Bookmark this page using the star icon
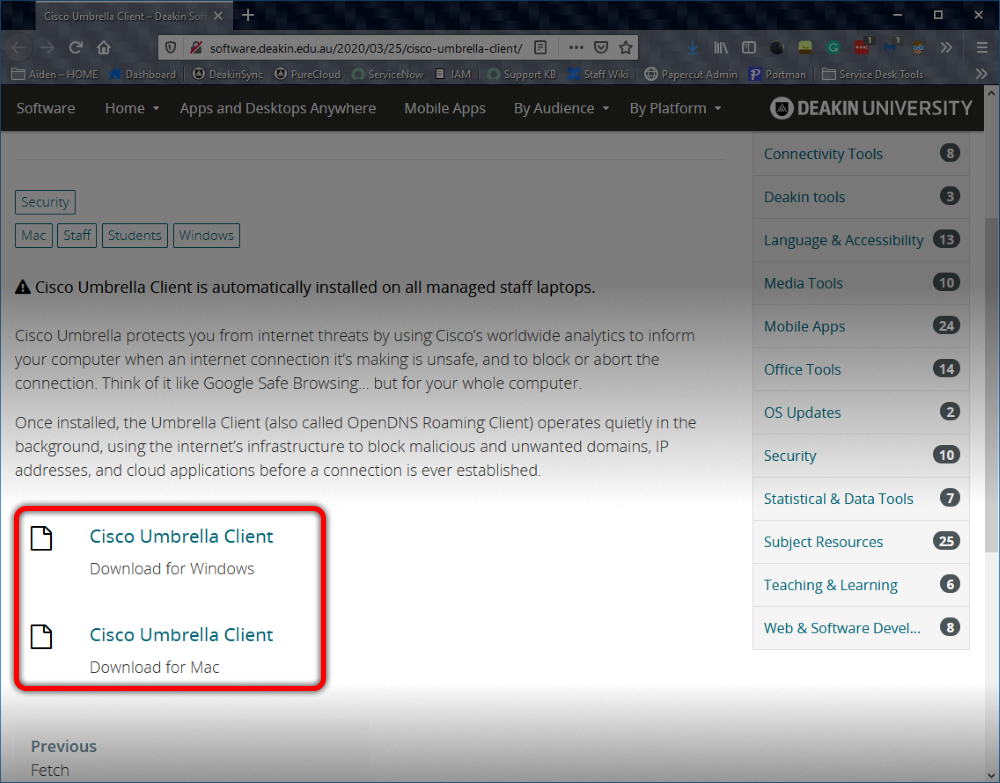The width and height of the screenshot is (1000, 783). click(625, 47)
